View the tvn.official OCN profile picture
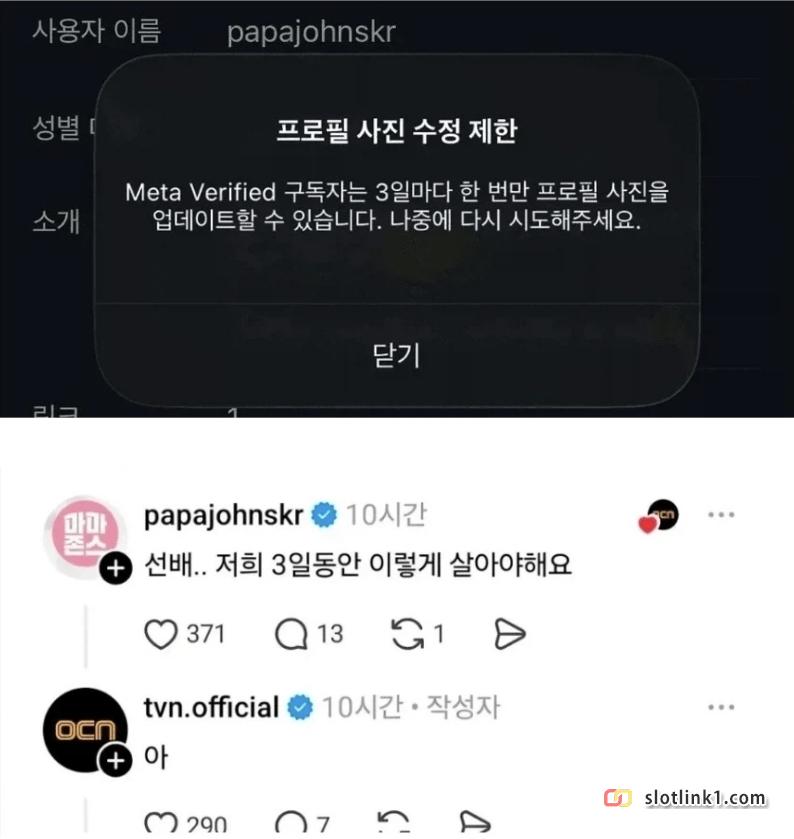 tap(85, 730)
